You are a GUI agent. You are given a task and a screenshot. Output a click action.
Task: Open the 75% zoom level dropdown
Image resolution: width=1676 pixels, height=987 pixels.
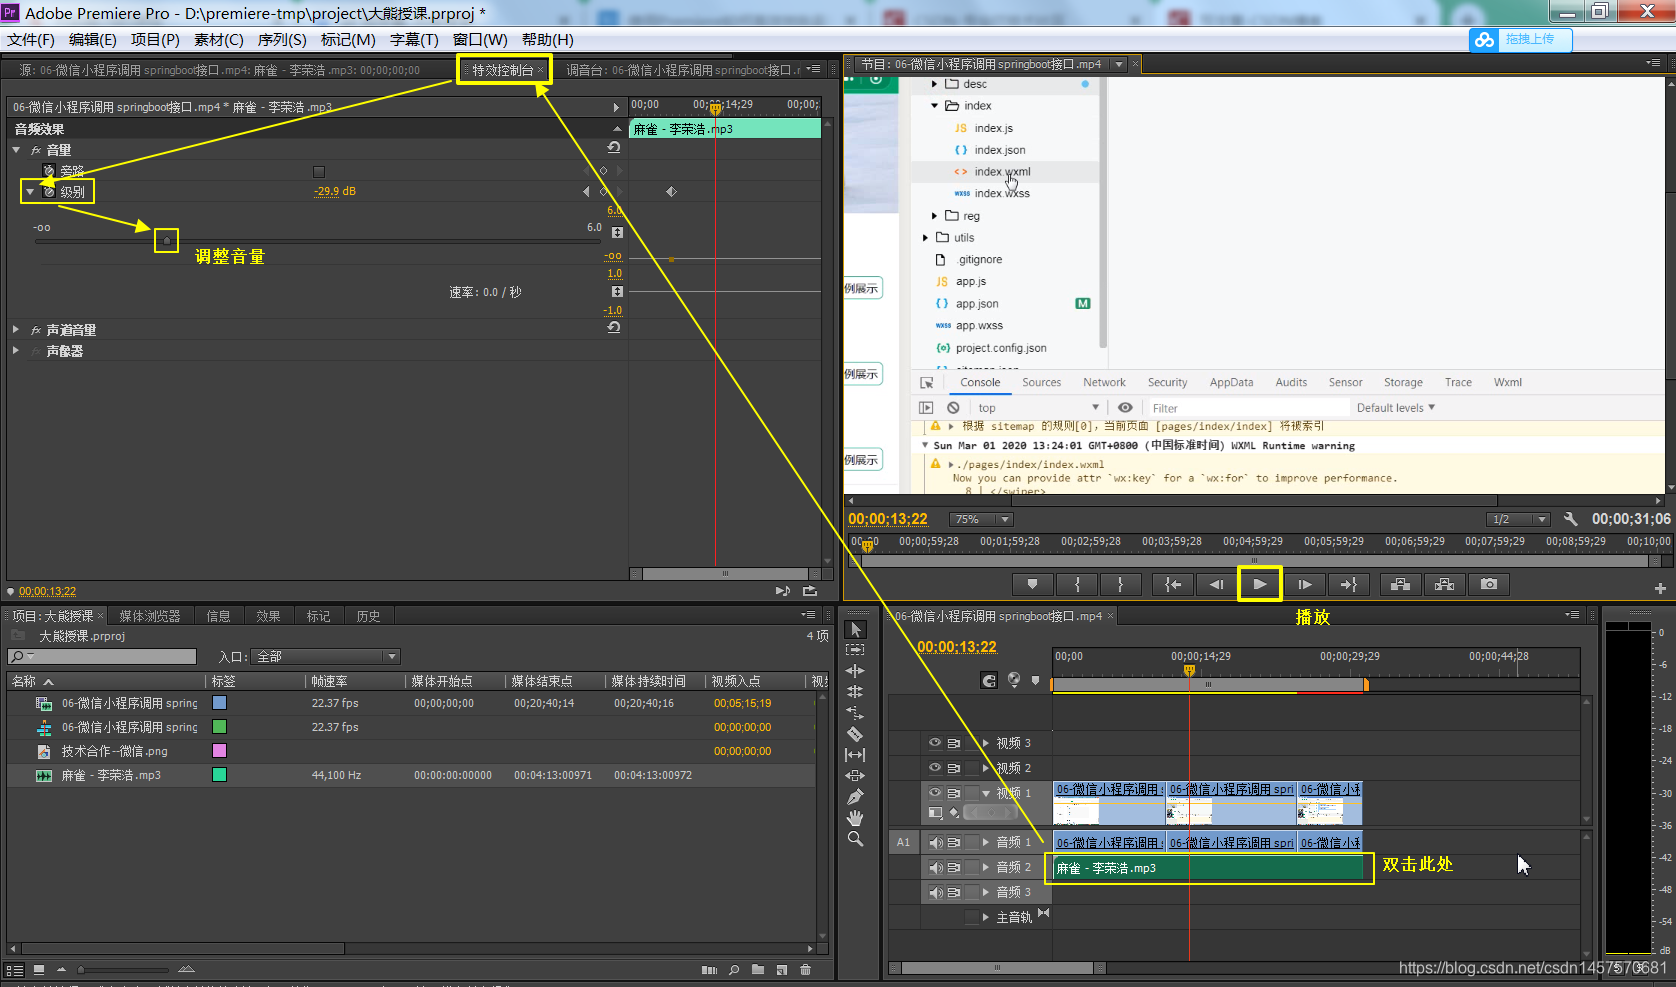(x=981, y=519)
